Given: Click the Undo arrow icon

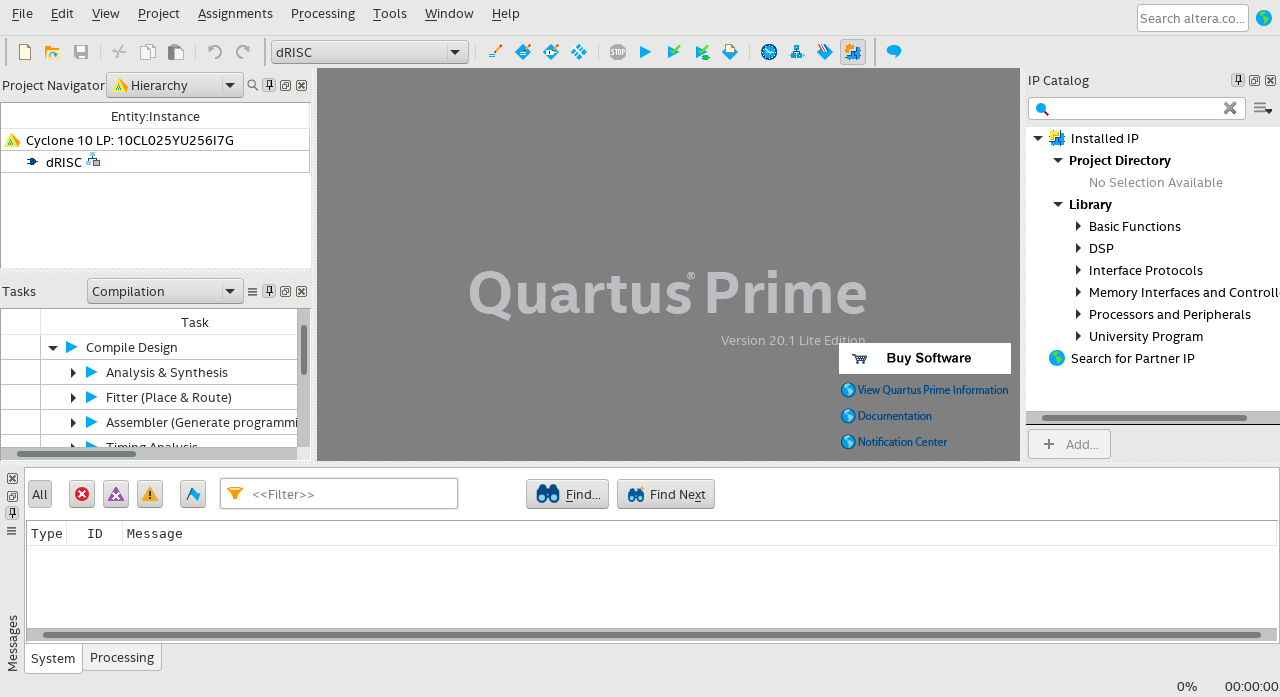Looking at the screenshot, I should click(x=214, y=52).
